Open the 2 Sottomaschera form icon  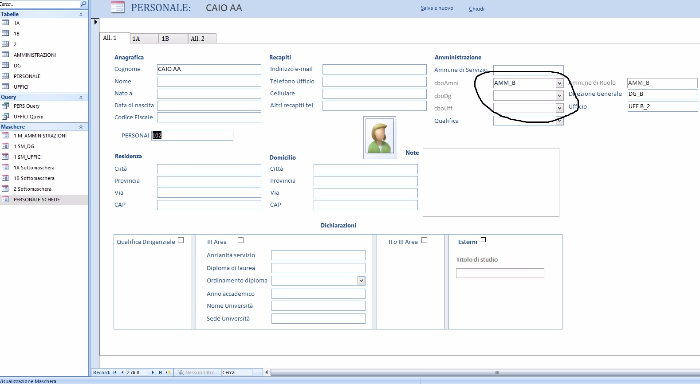pos(5,188)
